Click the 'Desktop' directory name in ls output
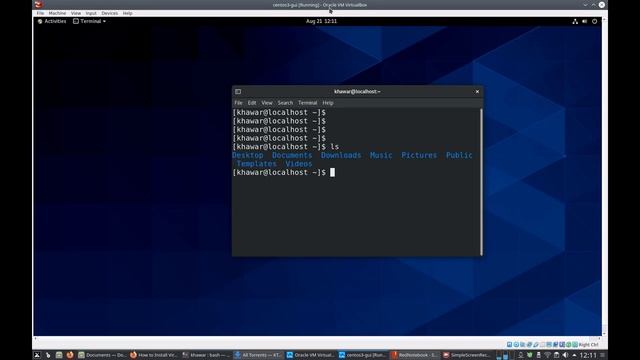Image resolution: width=640 pixels, height=360 pixels. coord(248,155)
